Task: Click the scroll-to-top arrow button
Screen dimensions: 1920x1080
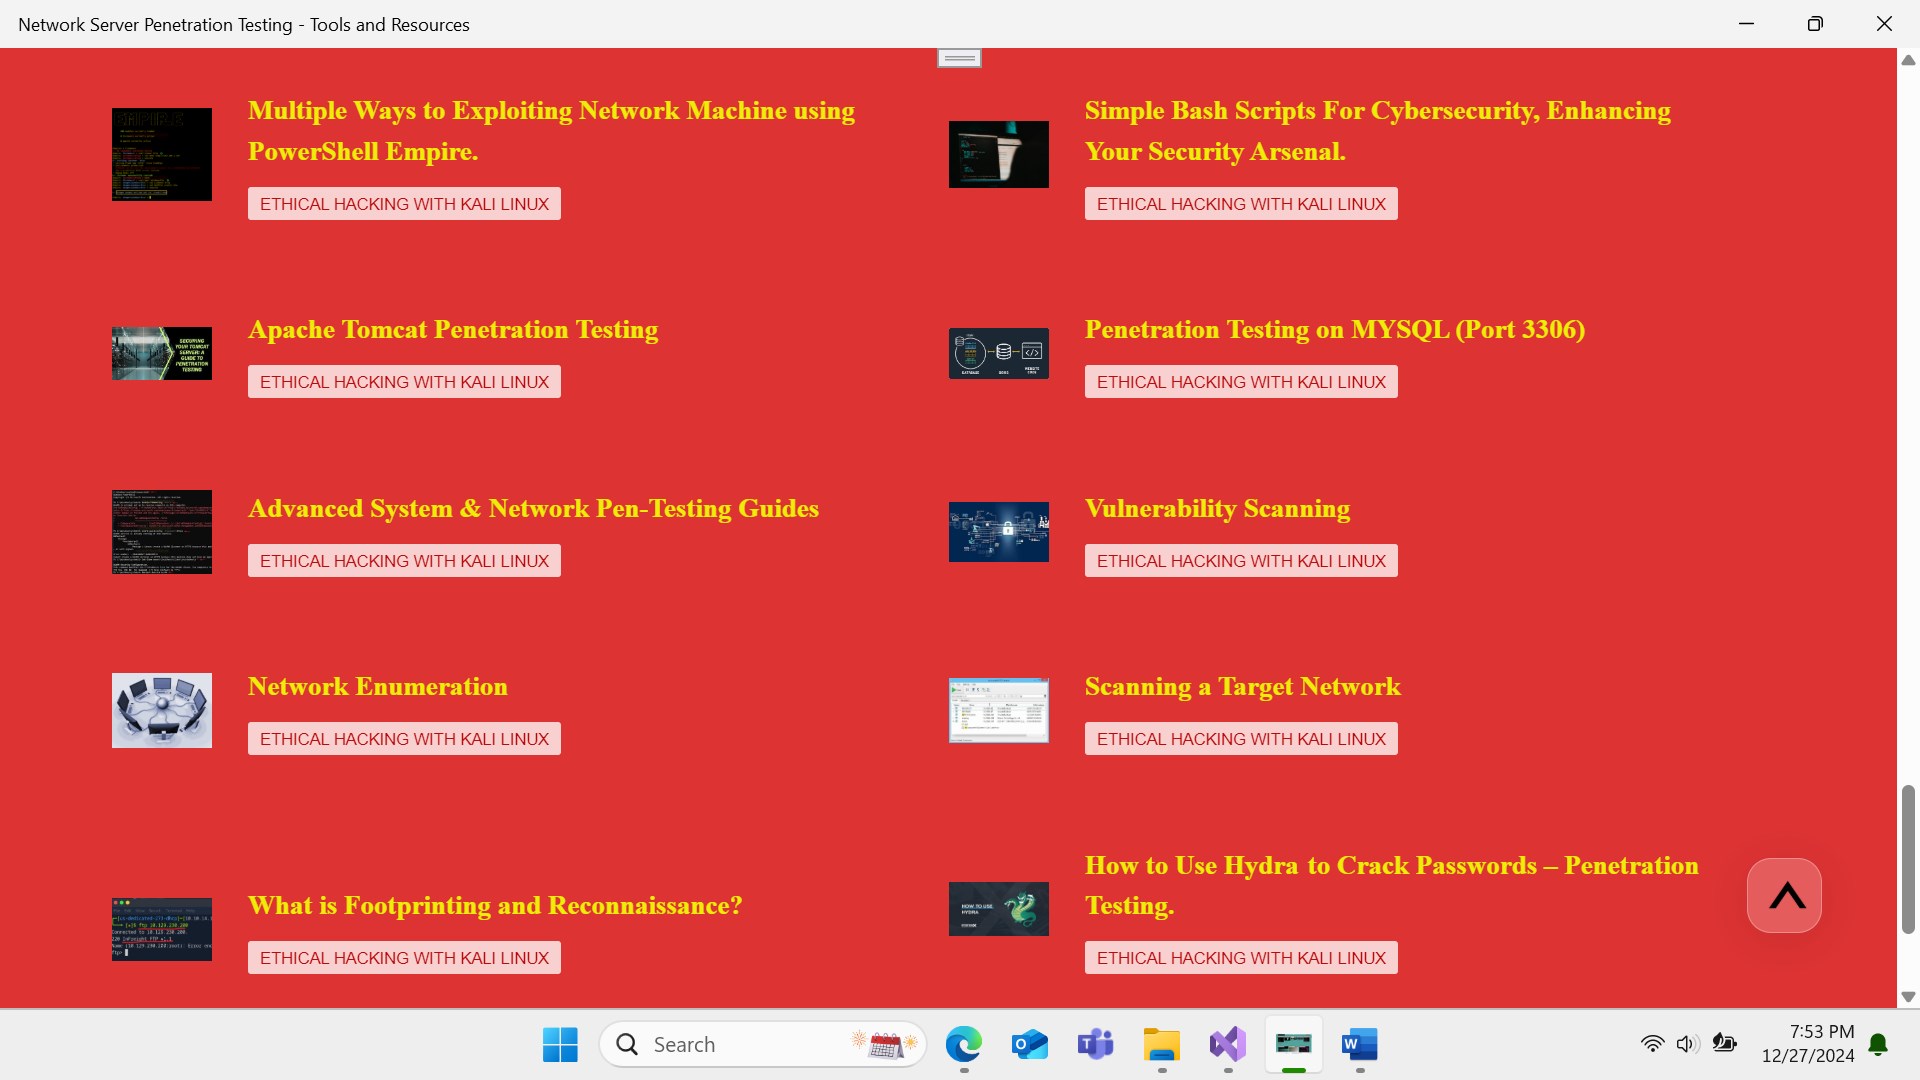Action: point(1784,895)
